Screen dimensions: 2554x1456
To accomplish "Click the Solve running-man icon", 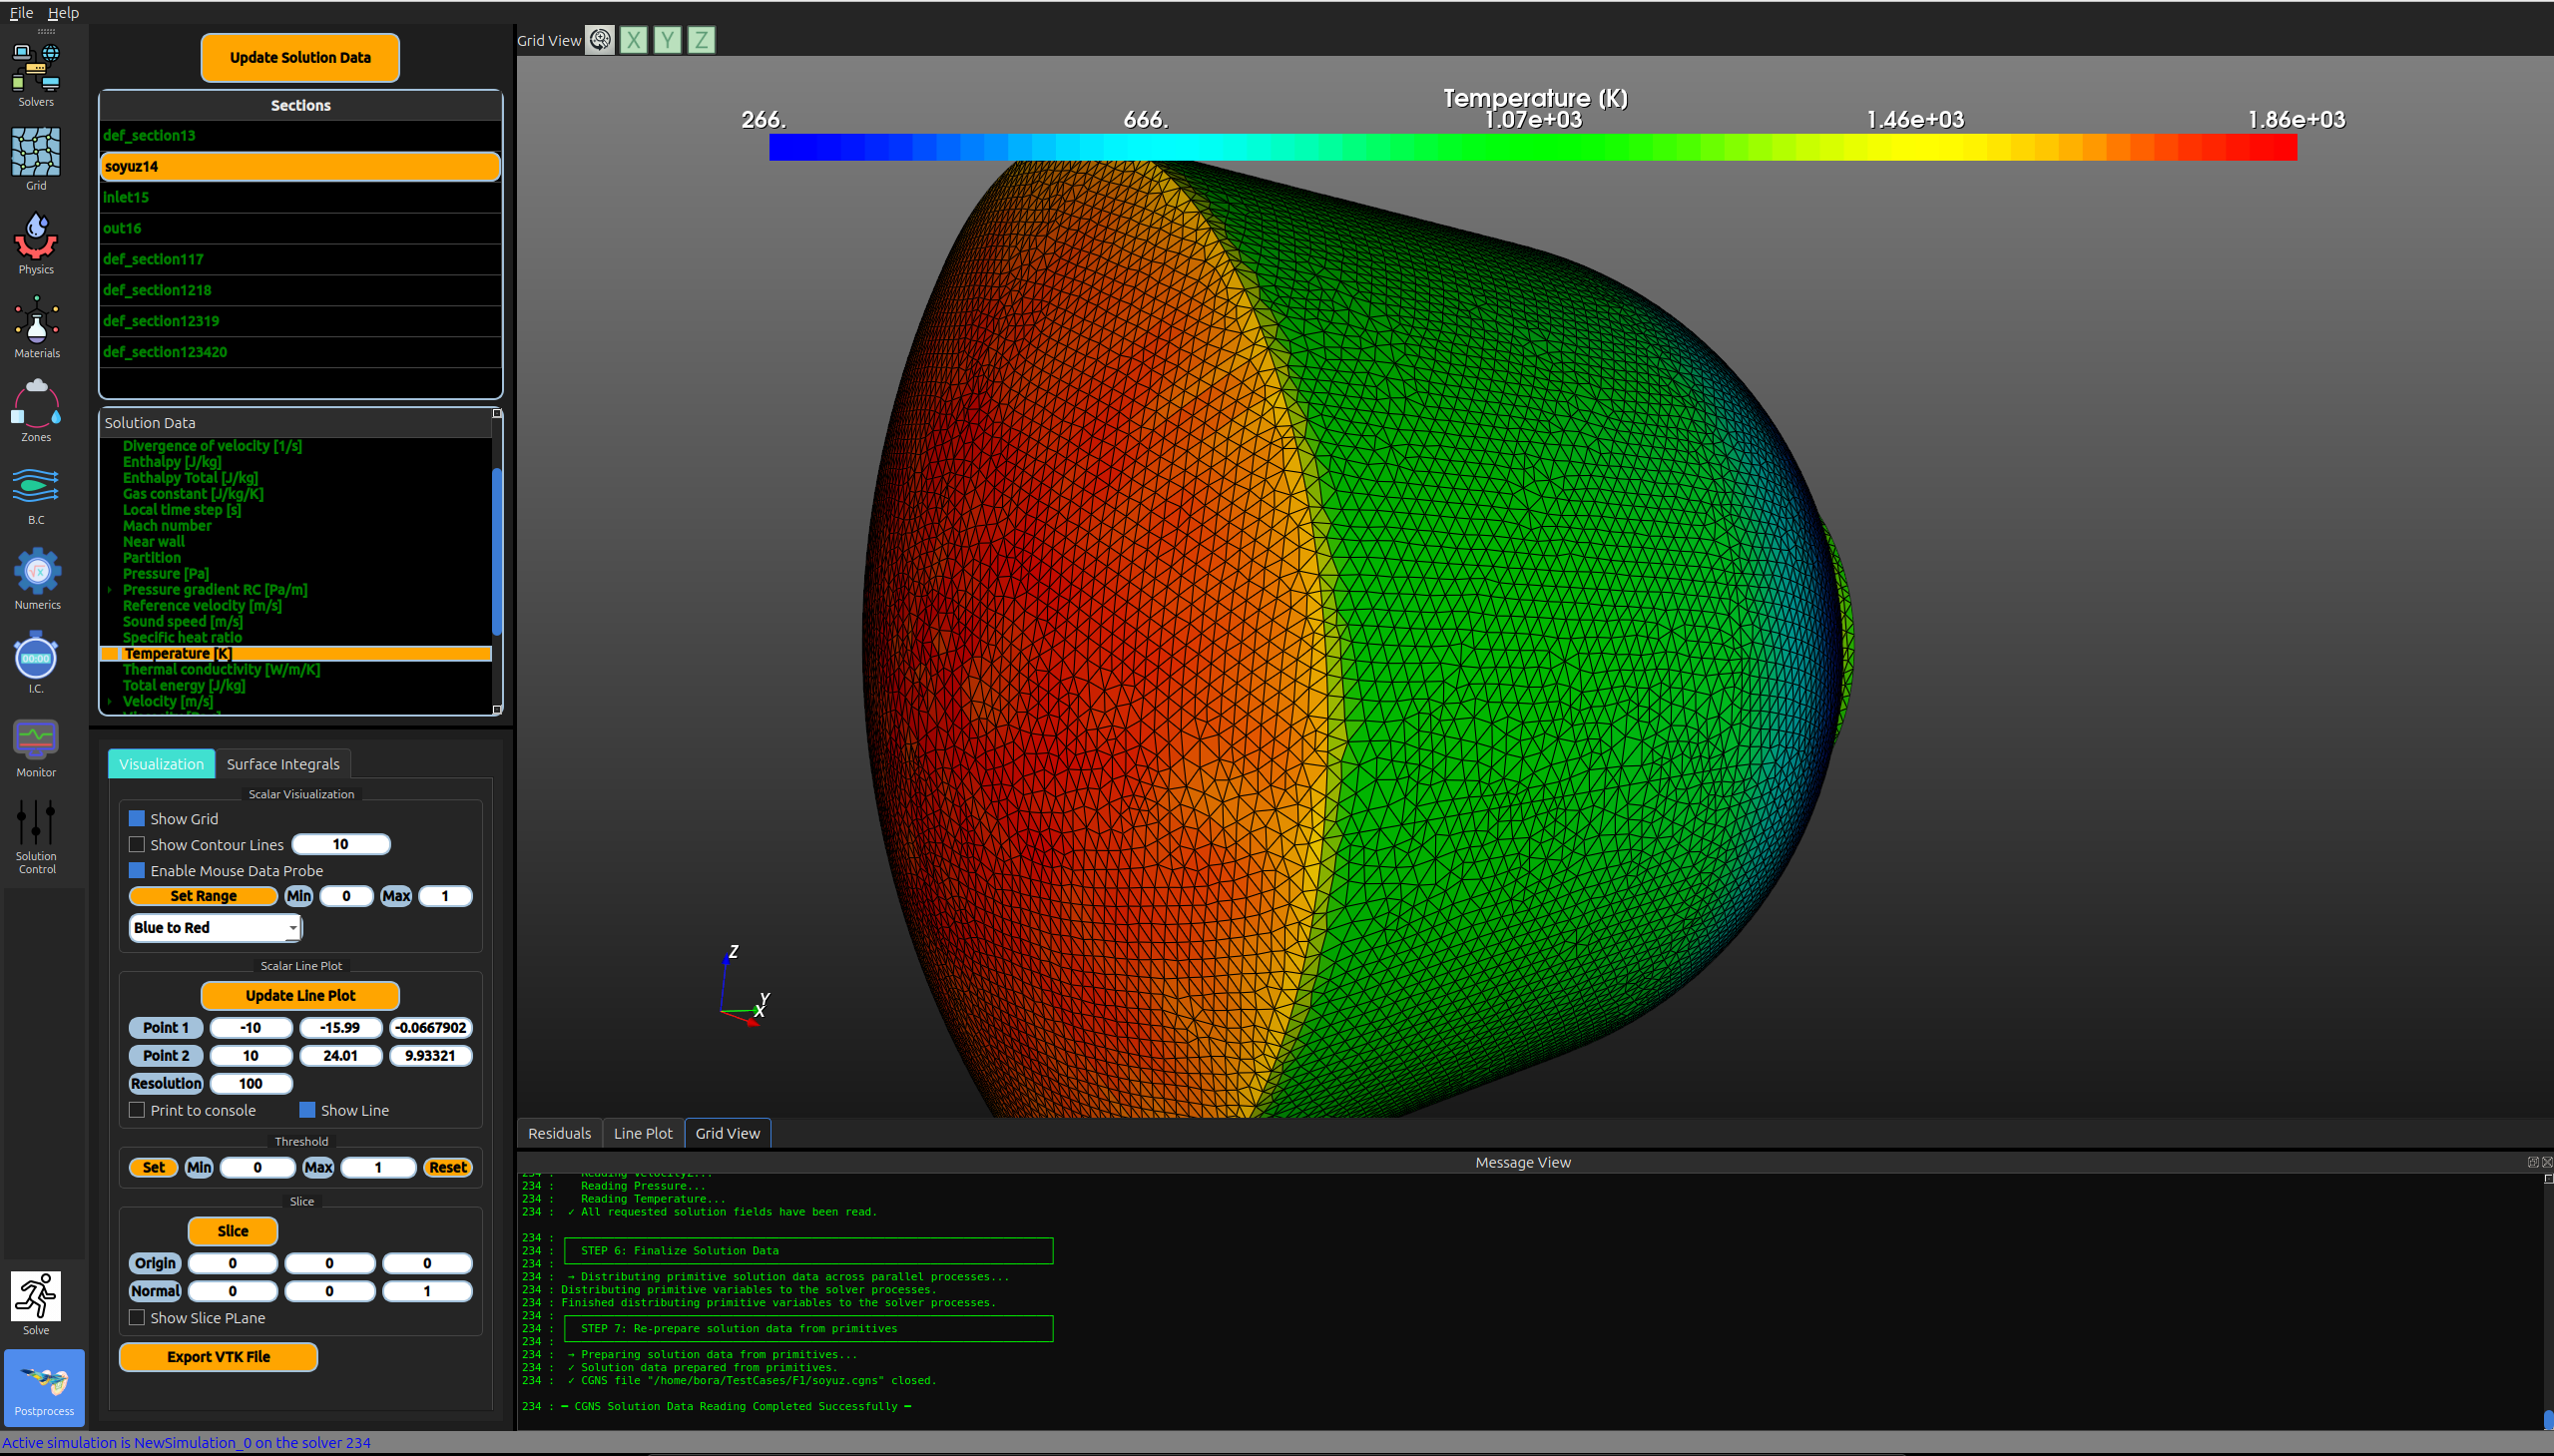I will (x=36, y=1296).
